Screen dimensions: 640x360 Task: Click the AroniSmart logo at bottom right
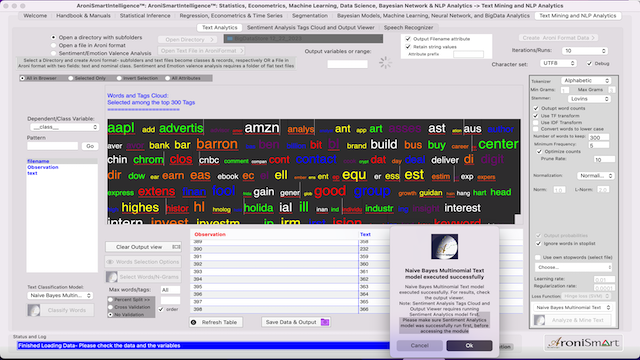[x=583, y=343]
